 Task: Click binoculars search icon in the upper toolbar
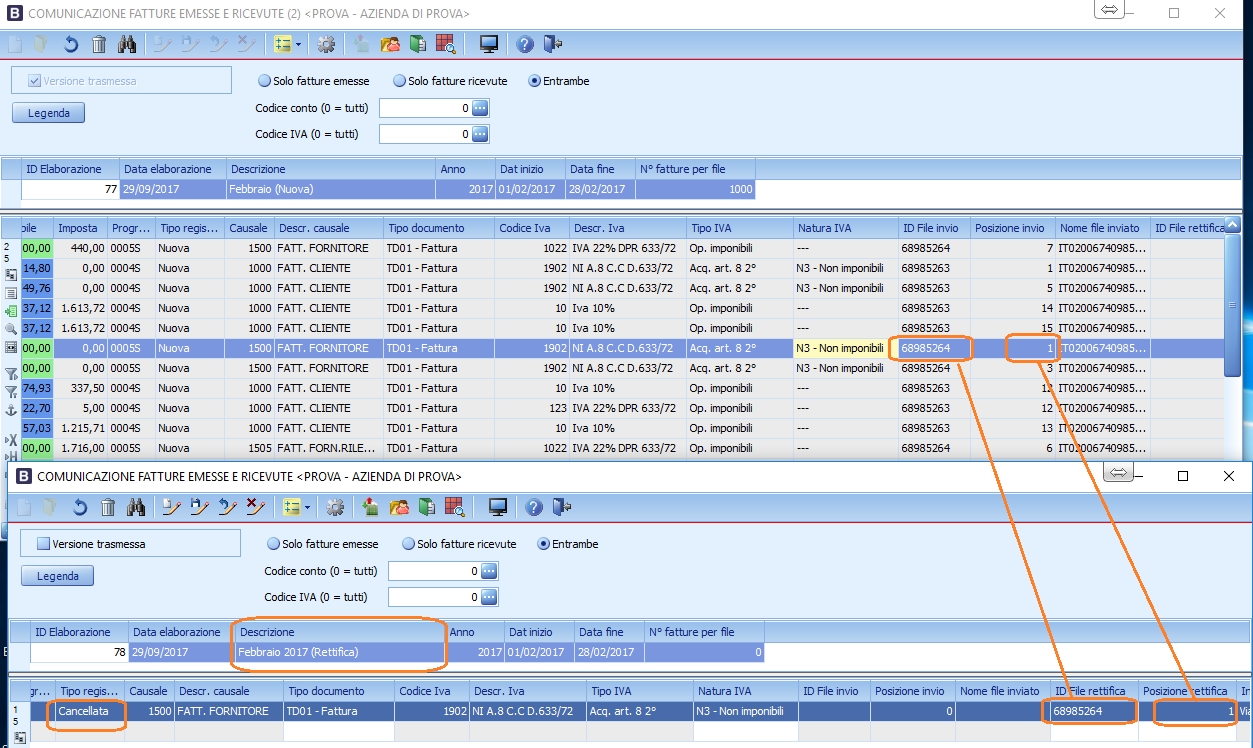[126, 44]
